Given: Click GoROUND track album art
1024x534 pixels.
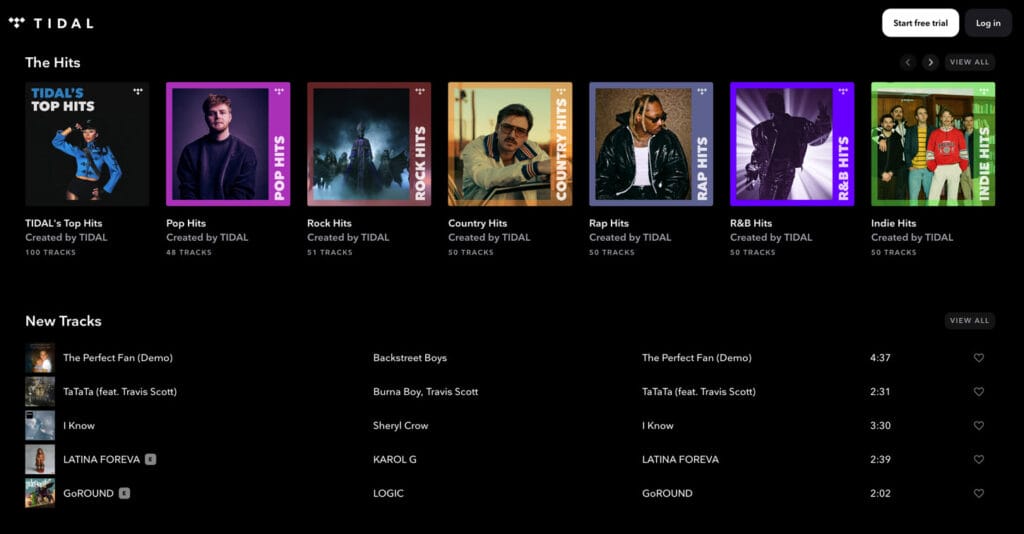Looking at the screenshot, I should (40, 494).
